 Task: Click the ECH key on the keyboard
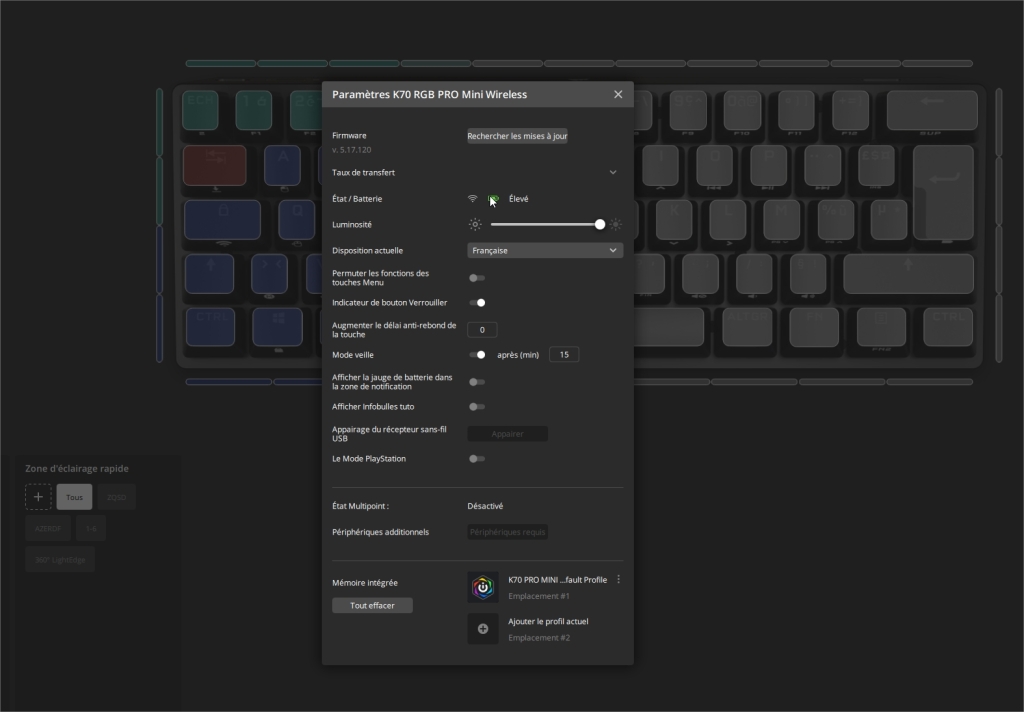200,110
